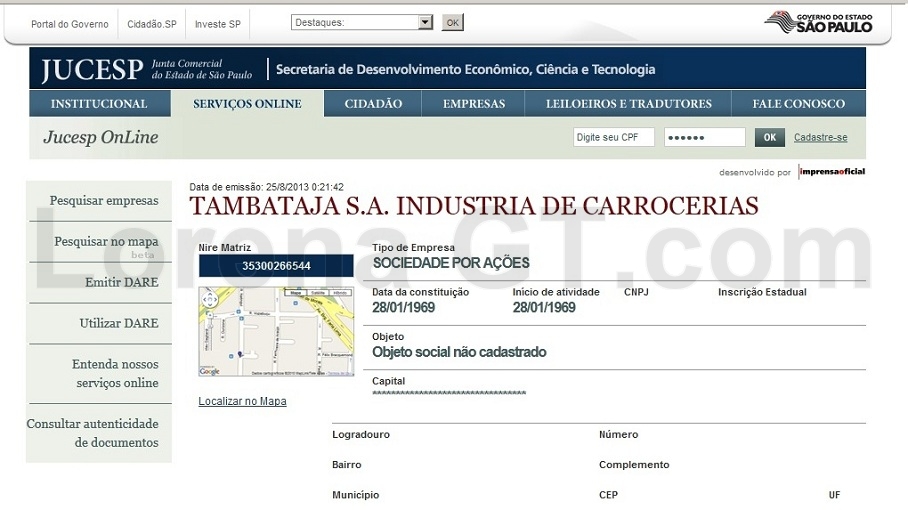This screenshot has width=908, height=510.
Task: Click SOCIEDADE POR AÇÕES text
Action: coord(451,263)
